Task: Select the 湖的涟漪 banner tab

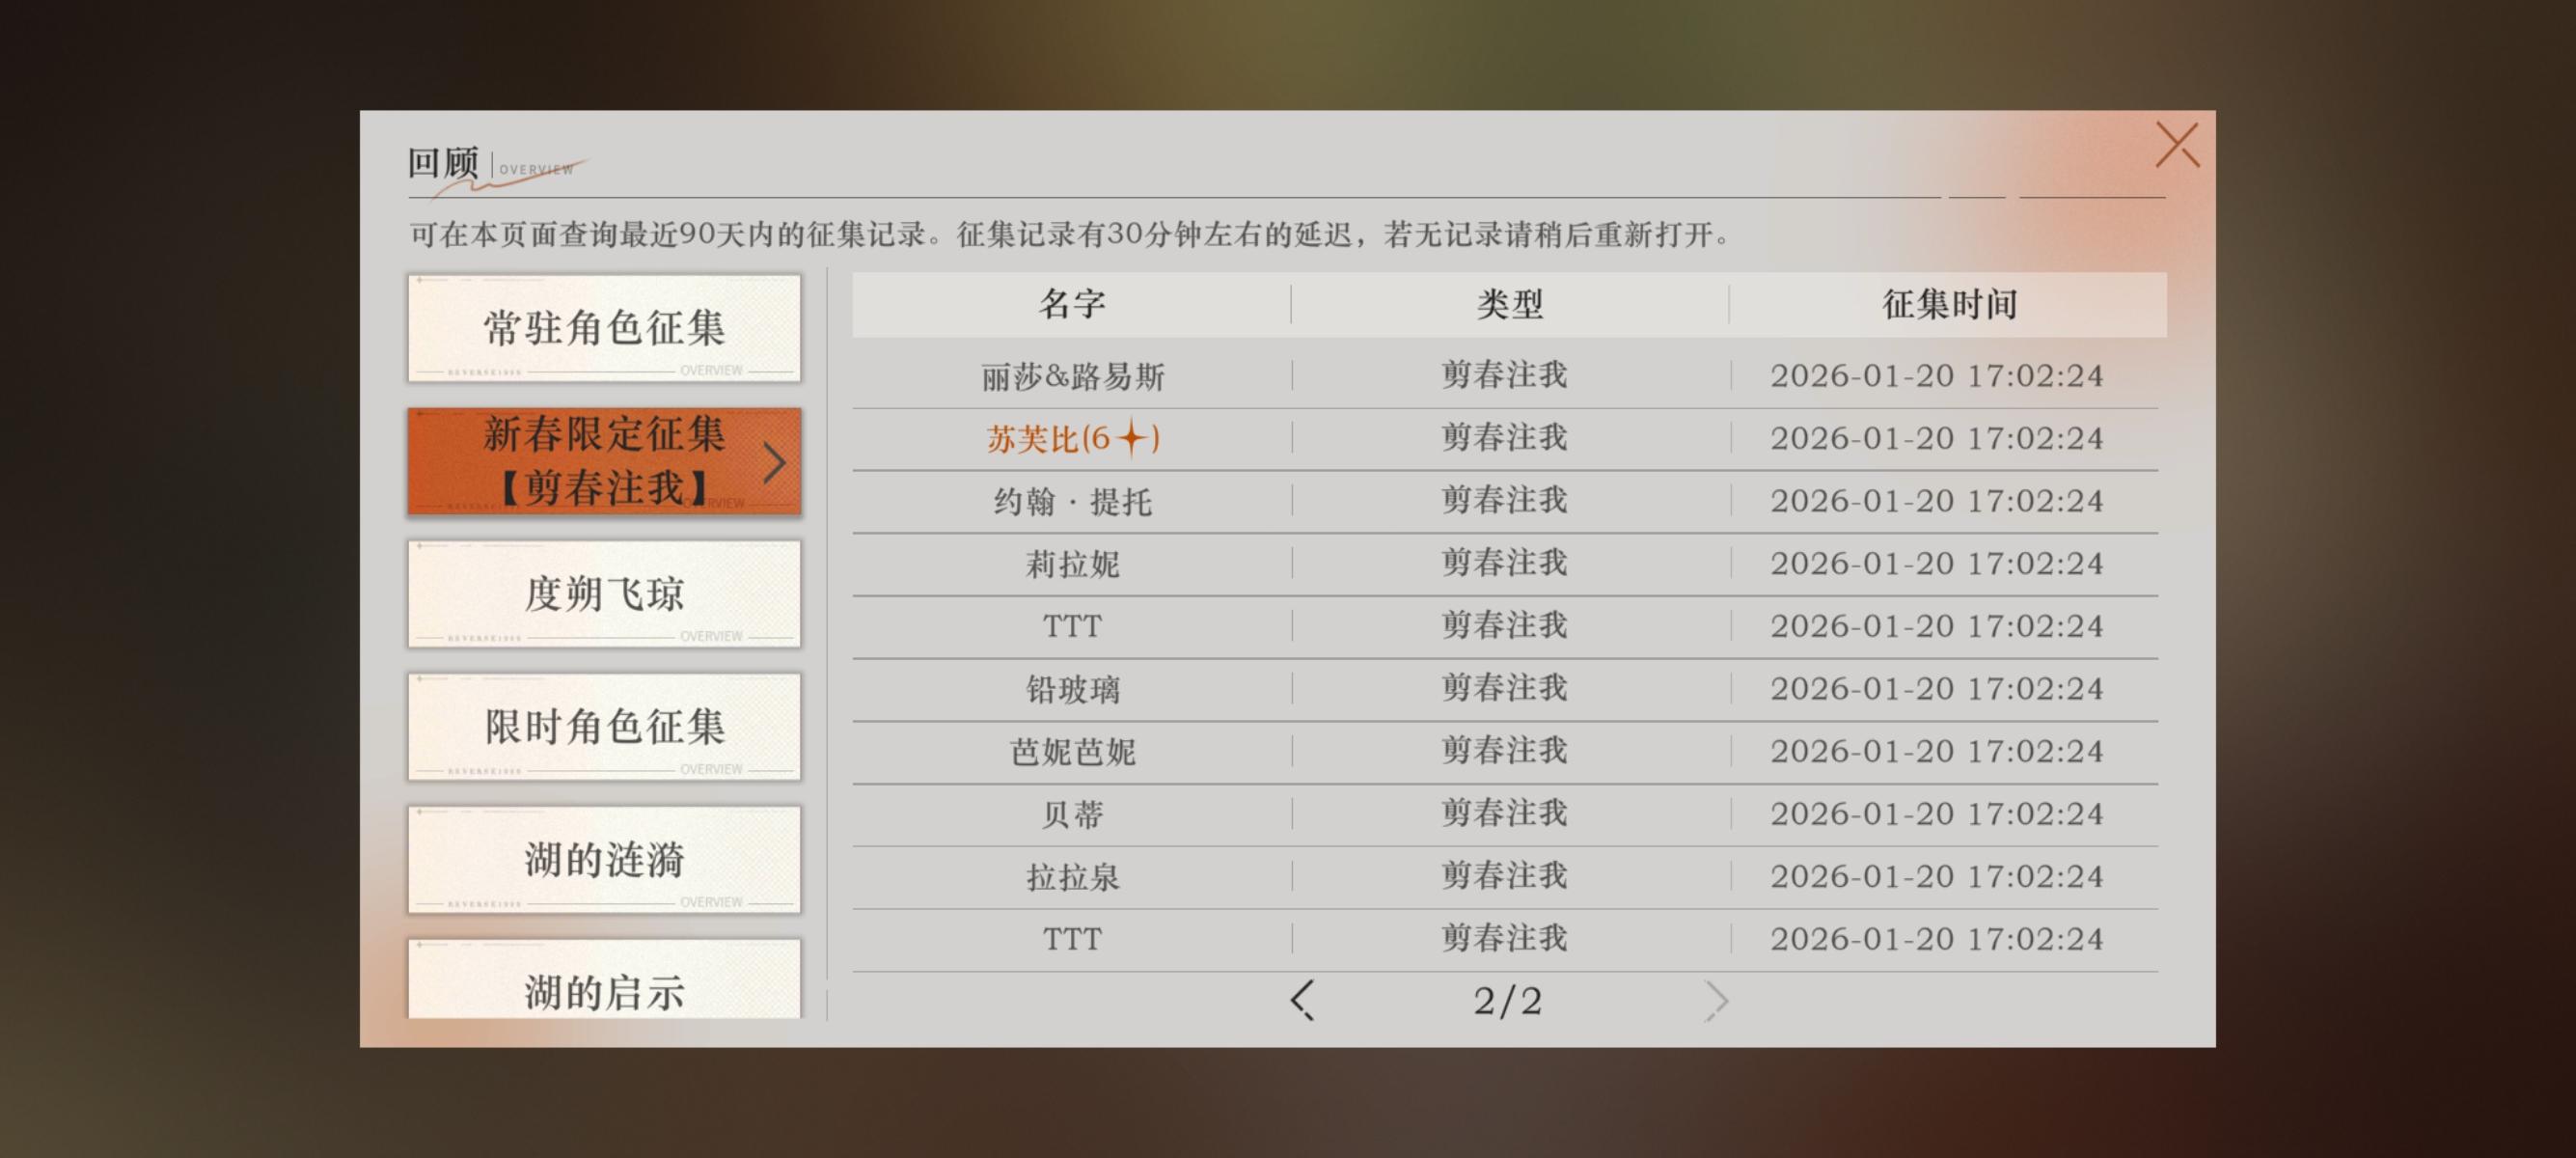Action: pos(604,860)
